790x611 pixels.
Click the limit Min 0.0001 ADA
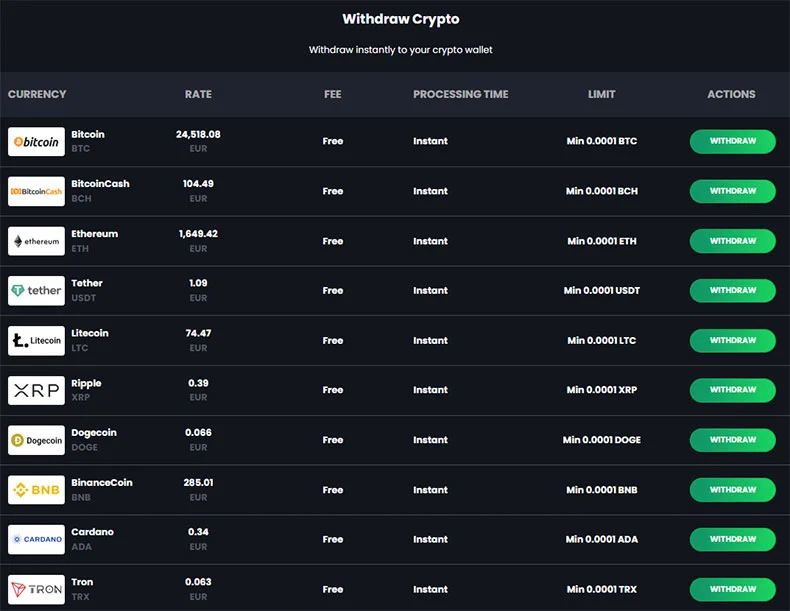pos(602,539)
